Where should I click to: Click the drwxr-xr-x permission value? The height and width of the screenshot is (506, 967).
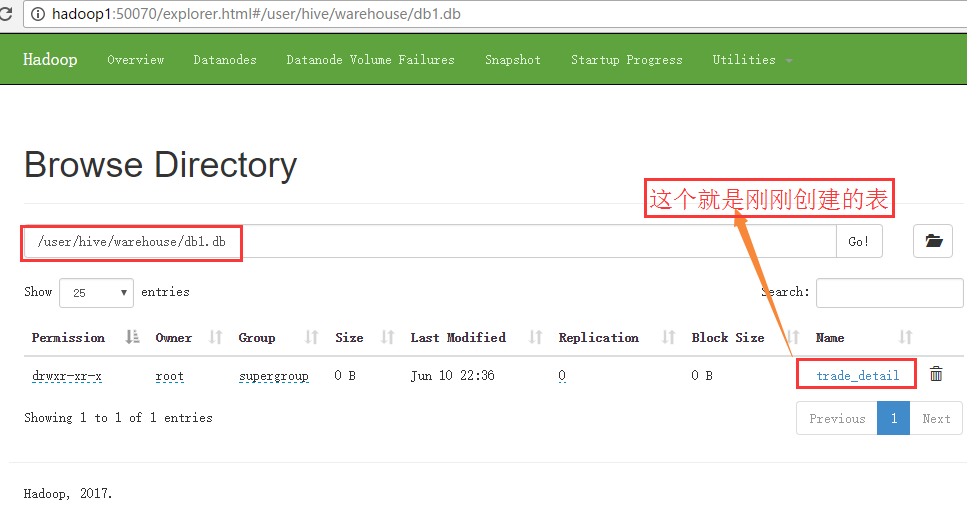[67, 376]
